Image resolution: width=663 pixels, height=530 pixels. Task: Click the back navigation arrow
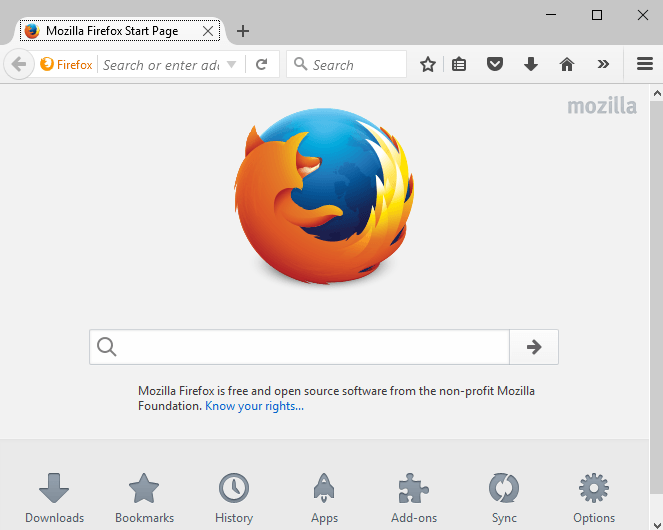click(18, 64)
